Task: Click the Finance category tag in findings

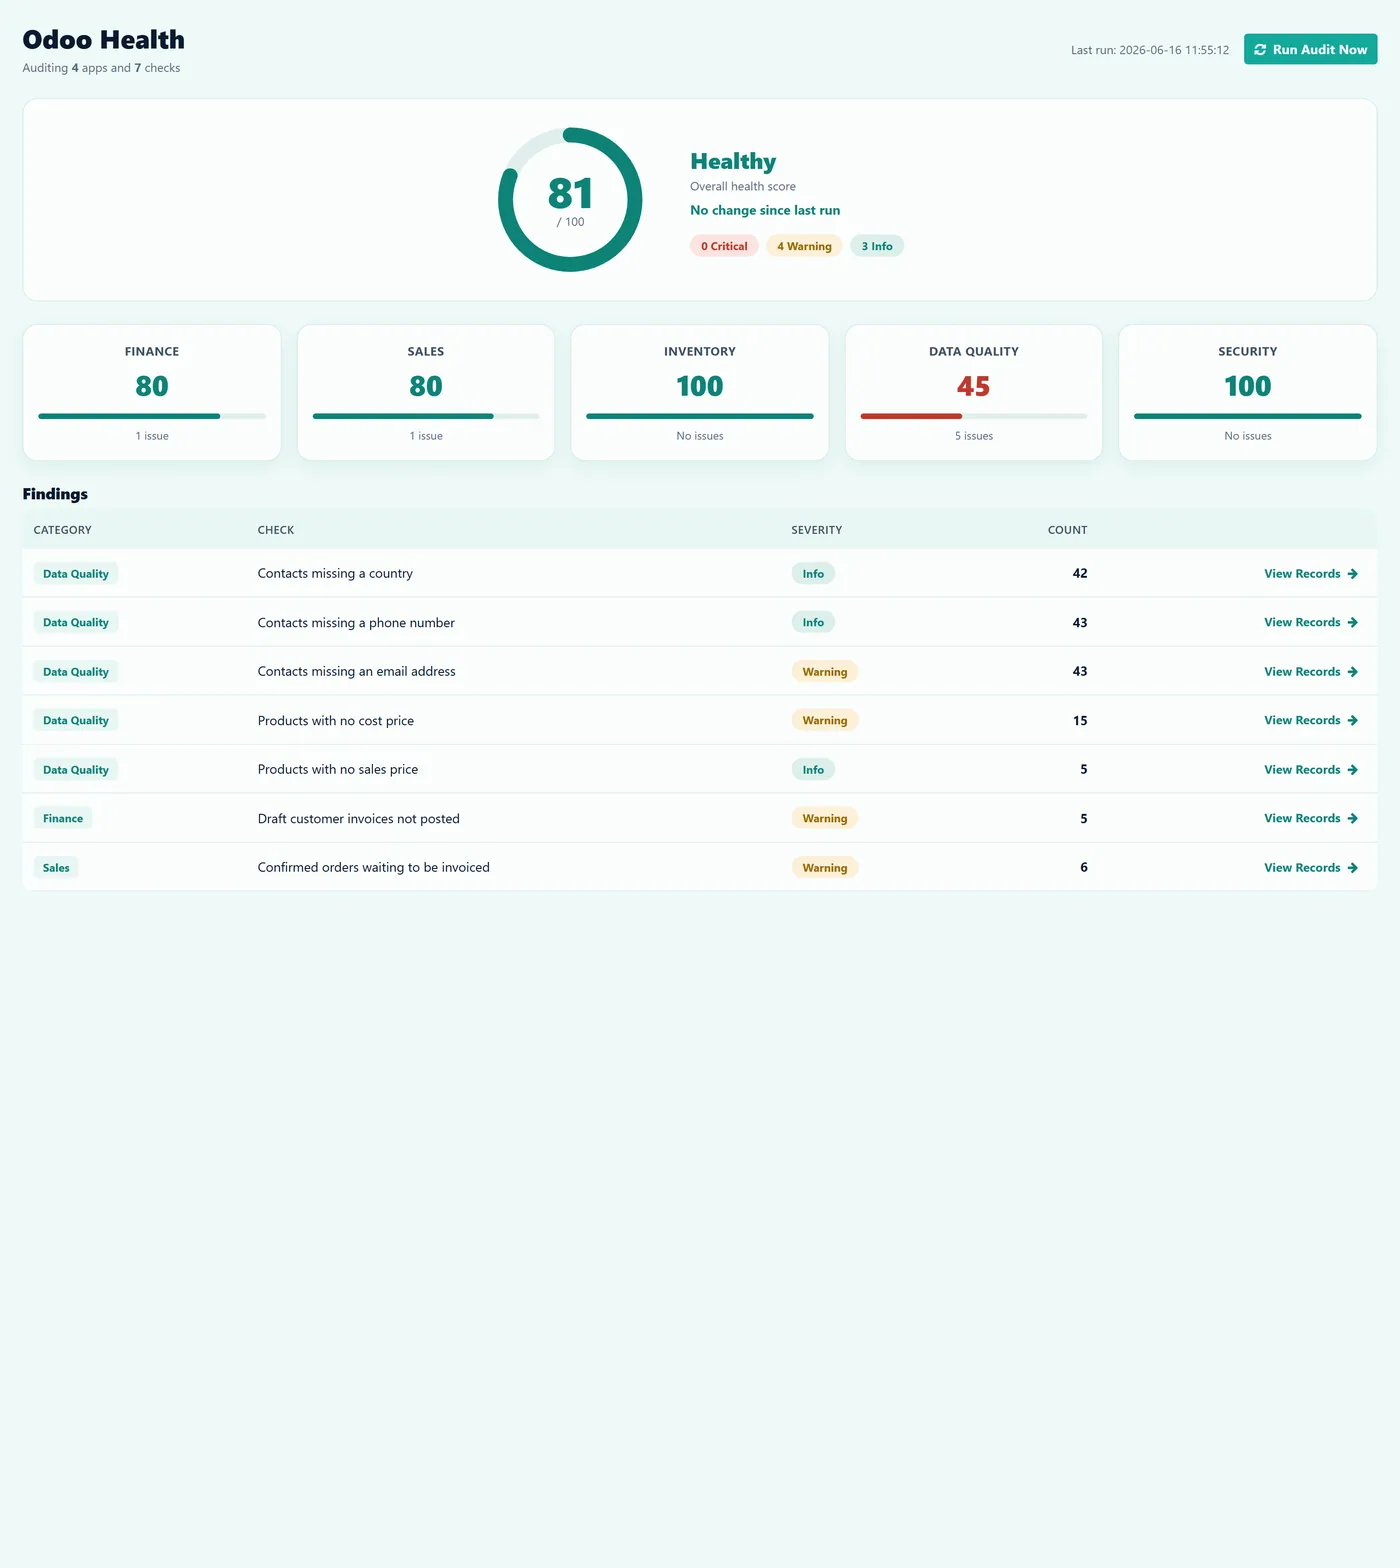Action: click(63, 818)
